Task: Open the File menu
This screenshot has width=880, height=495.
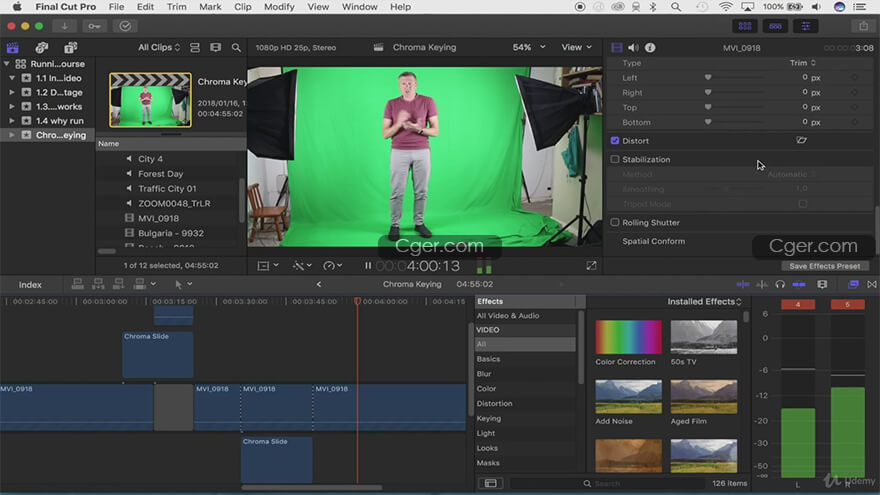Action: tap(116, 7)
